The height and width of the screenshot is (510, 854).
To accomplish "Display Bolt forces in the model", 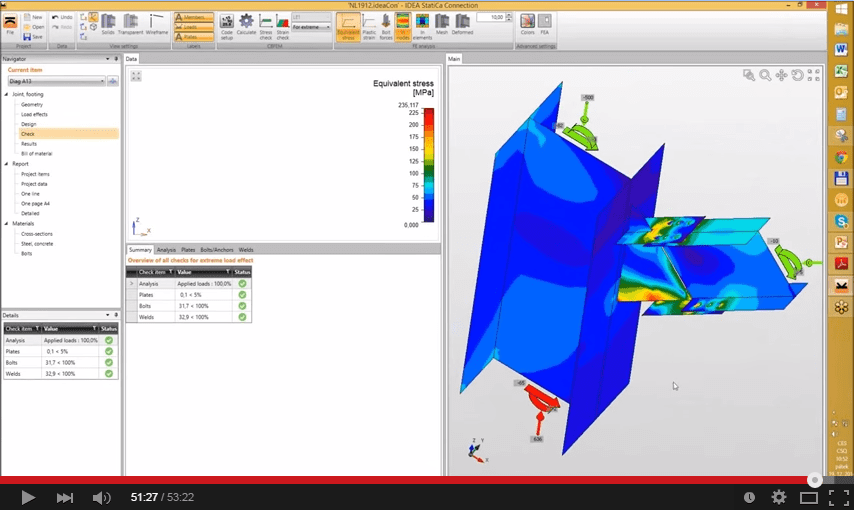I will 386,24.
